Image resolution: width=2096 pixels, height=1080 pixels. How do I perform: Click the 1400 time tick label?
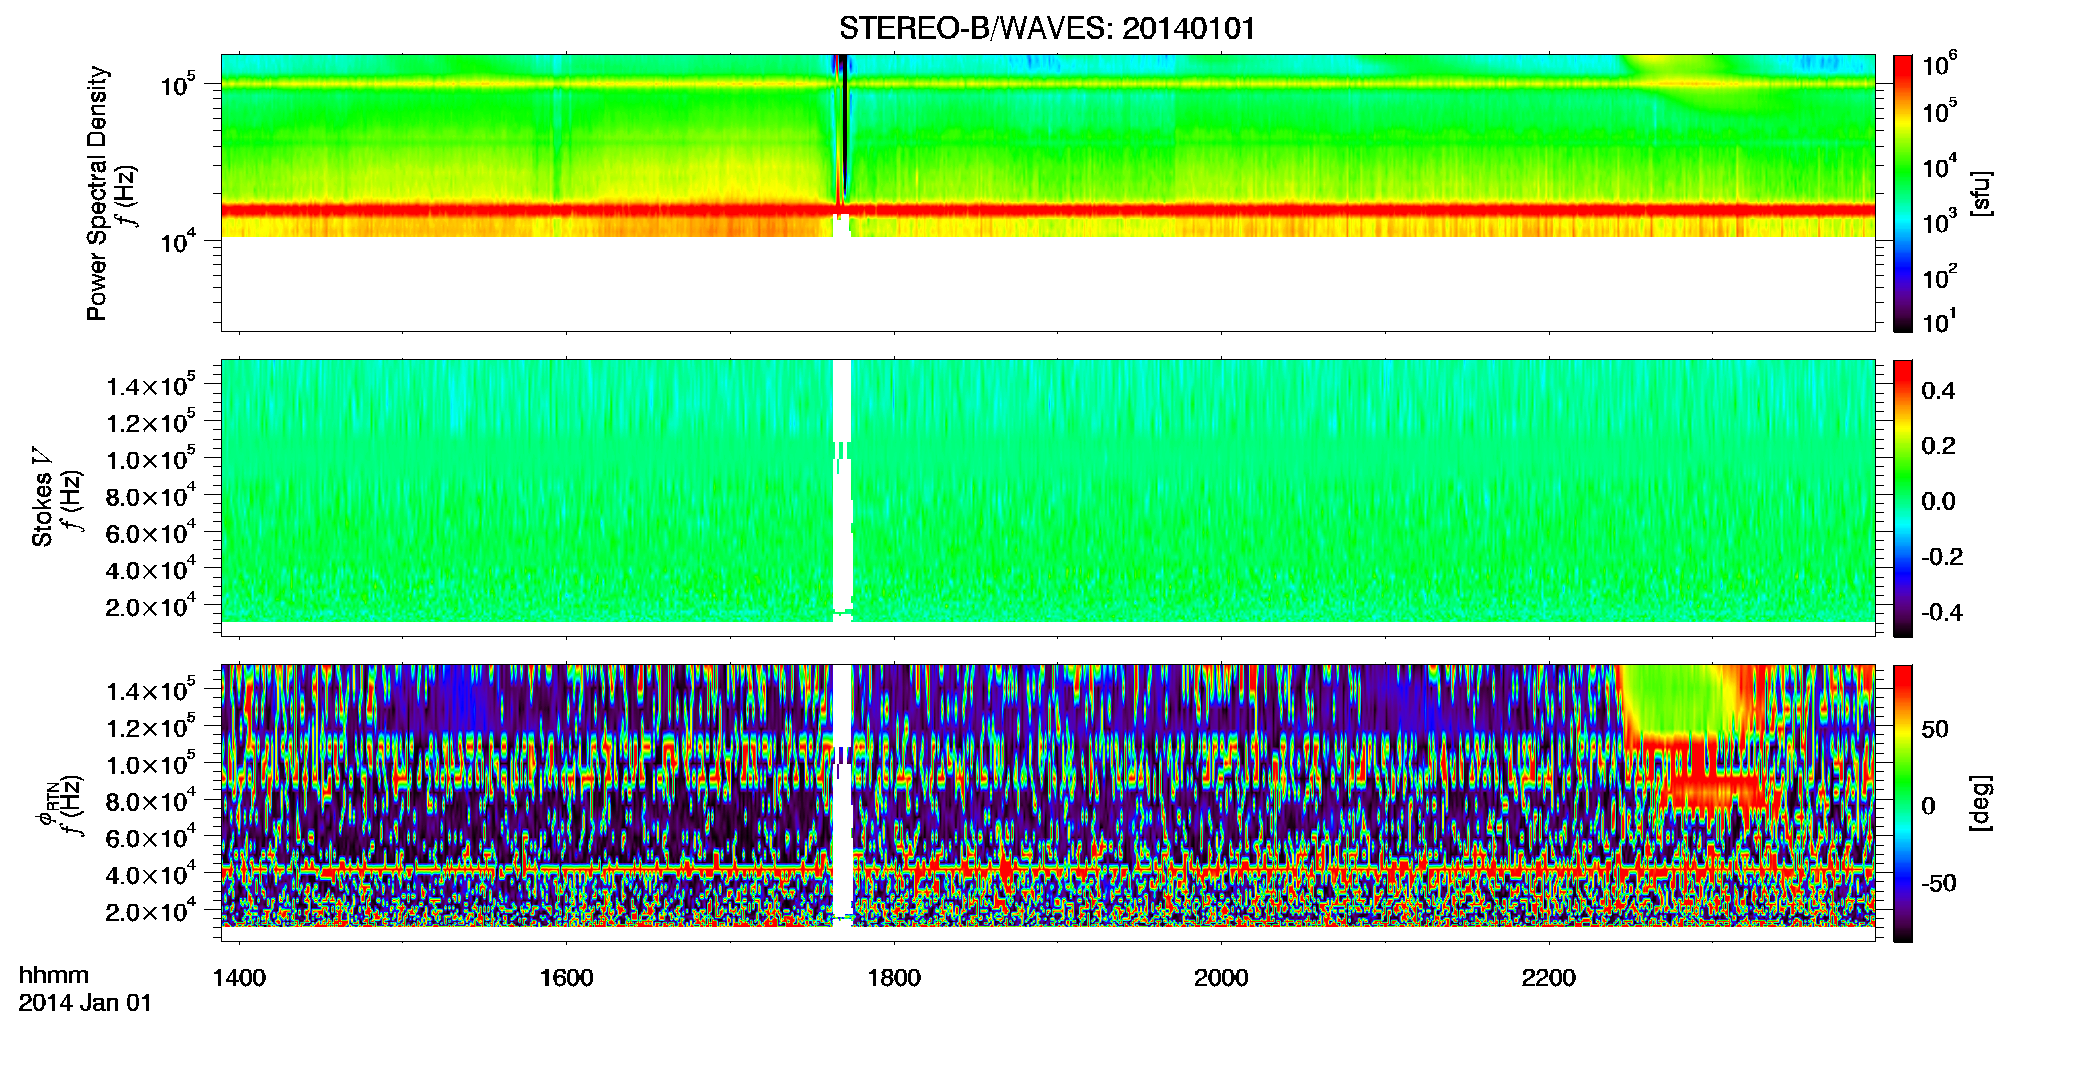[x=239, y=978]
